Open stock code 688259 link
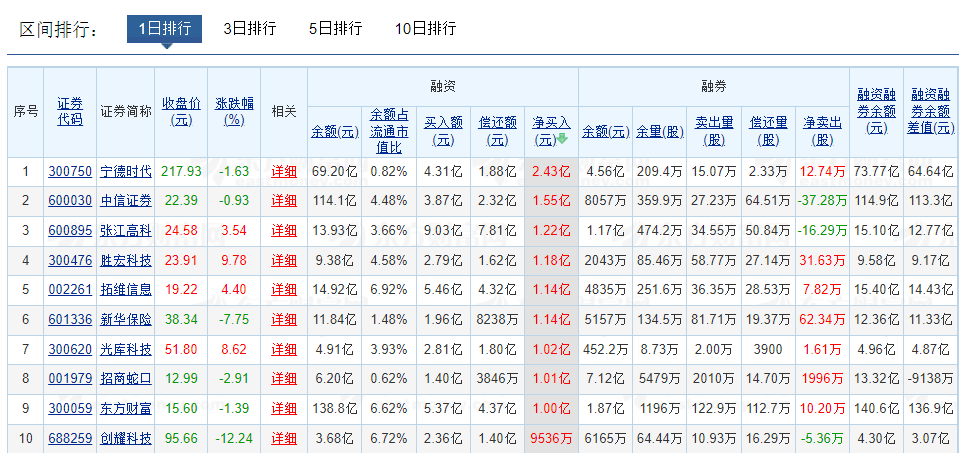Image resolution: width=975 pixels, height=453 pixels. pyautogui.click(x=70, y=438)
